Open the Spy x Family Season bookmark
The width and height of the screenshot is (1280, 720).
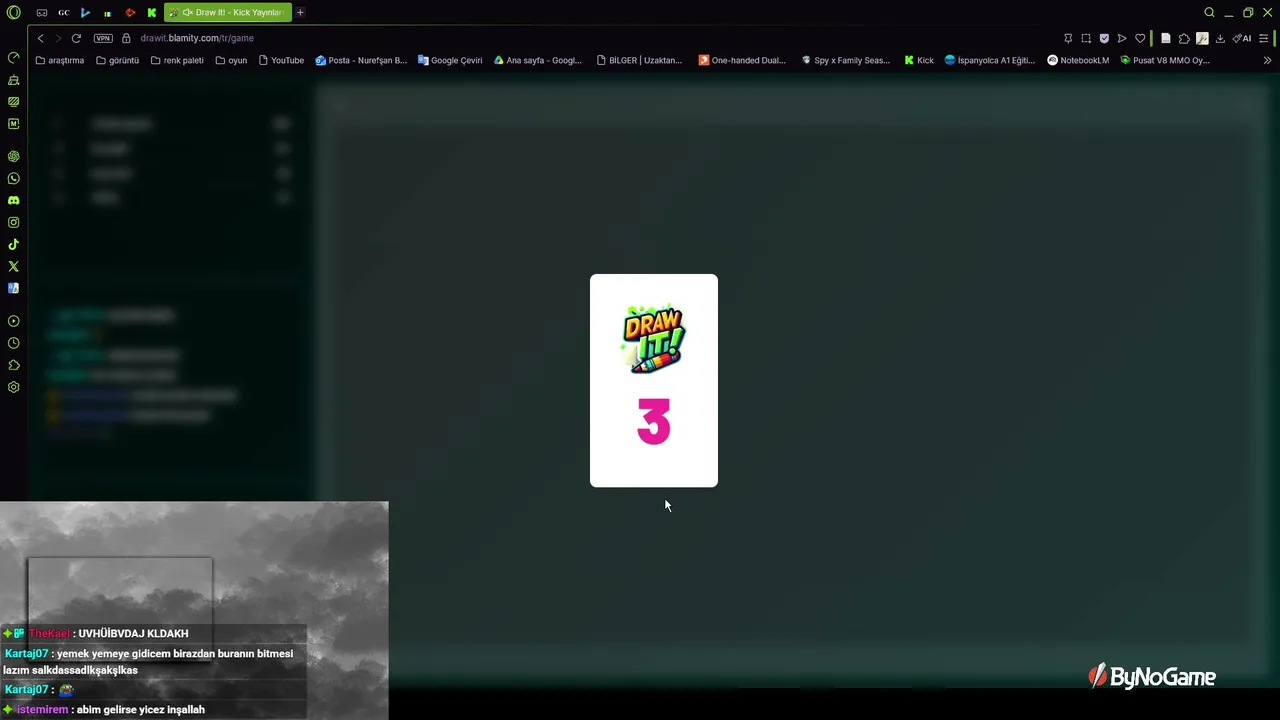coord(845,60)
